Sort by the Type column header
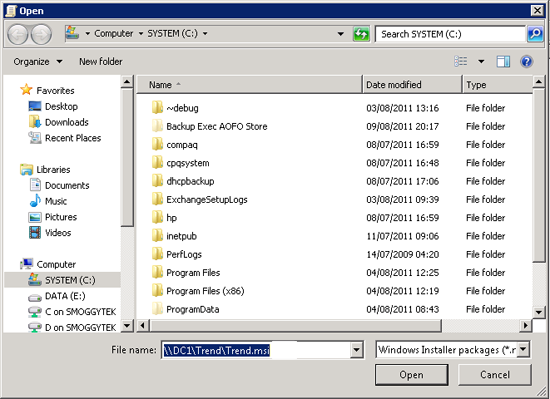 tap(497, 84)
